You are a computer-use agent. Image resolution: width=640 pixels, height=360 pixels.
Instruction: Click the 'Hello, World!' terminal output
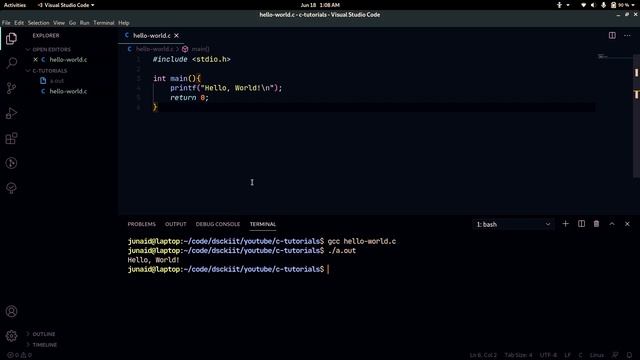point(153,260)
